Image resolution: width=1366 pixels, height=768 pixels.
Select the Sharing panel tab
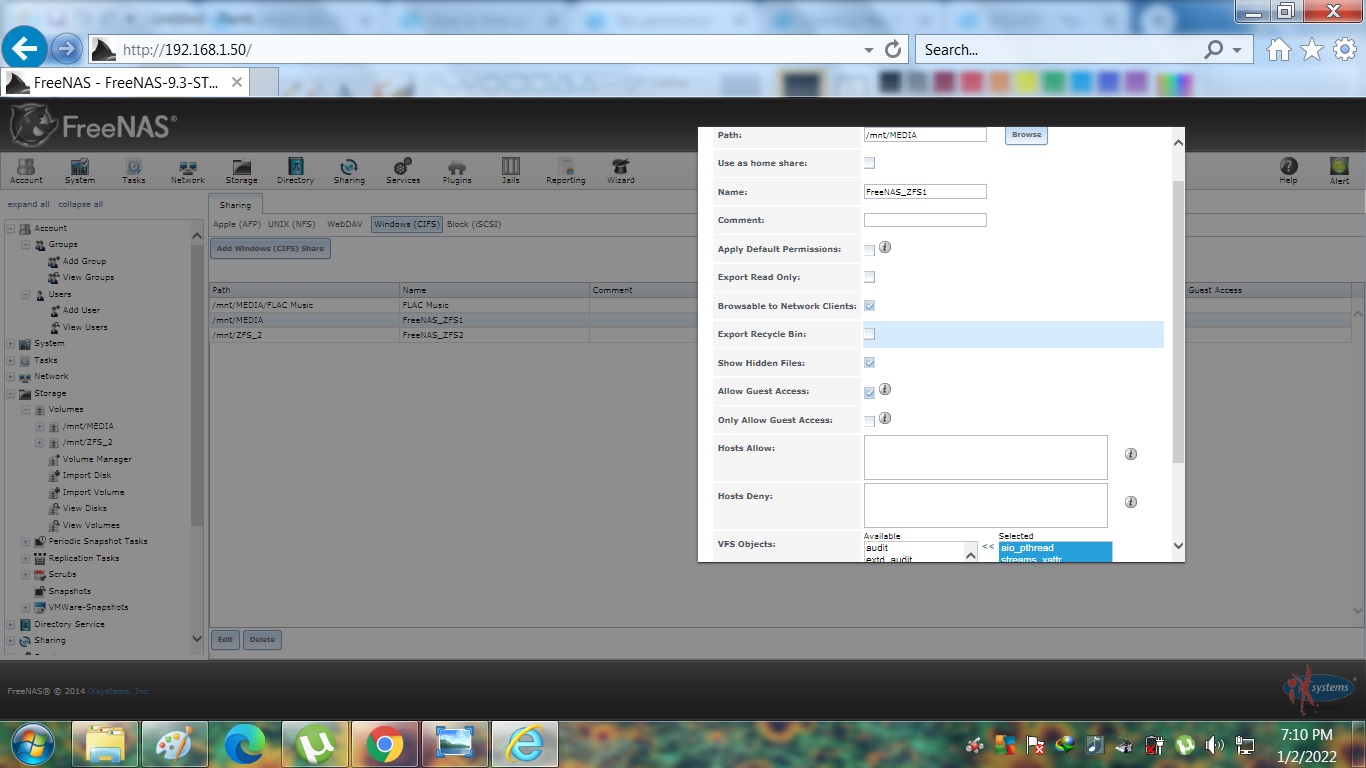235,205
